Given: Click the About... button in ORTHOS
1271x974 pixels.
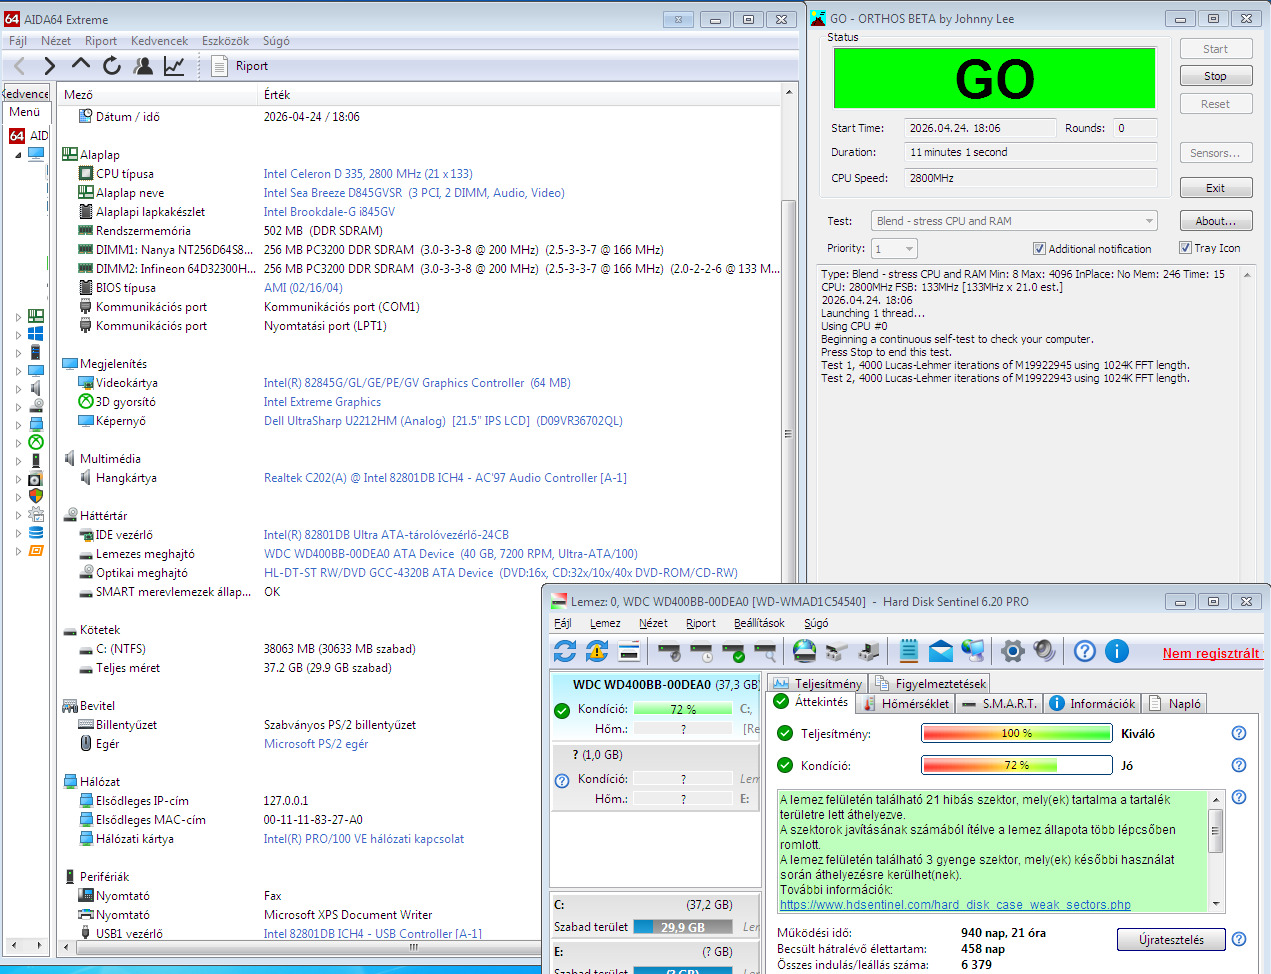Looking at the screenshot, I should point(1215,221).
